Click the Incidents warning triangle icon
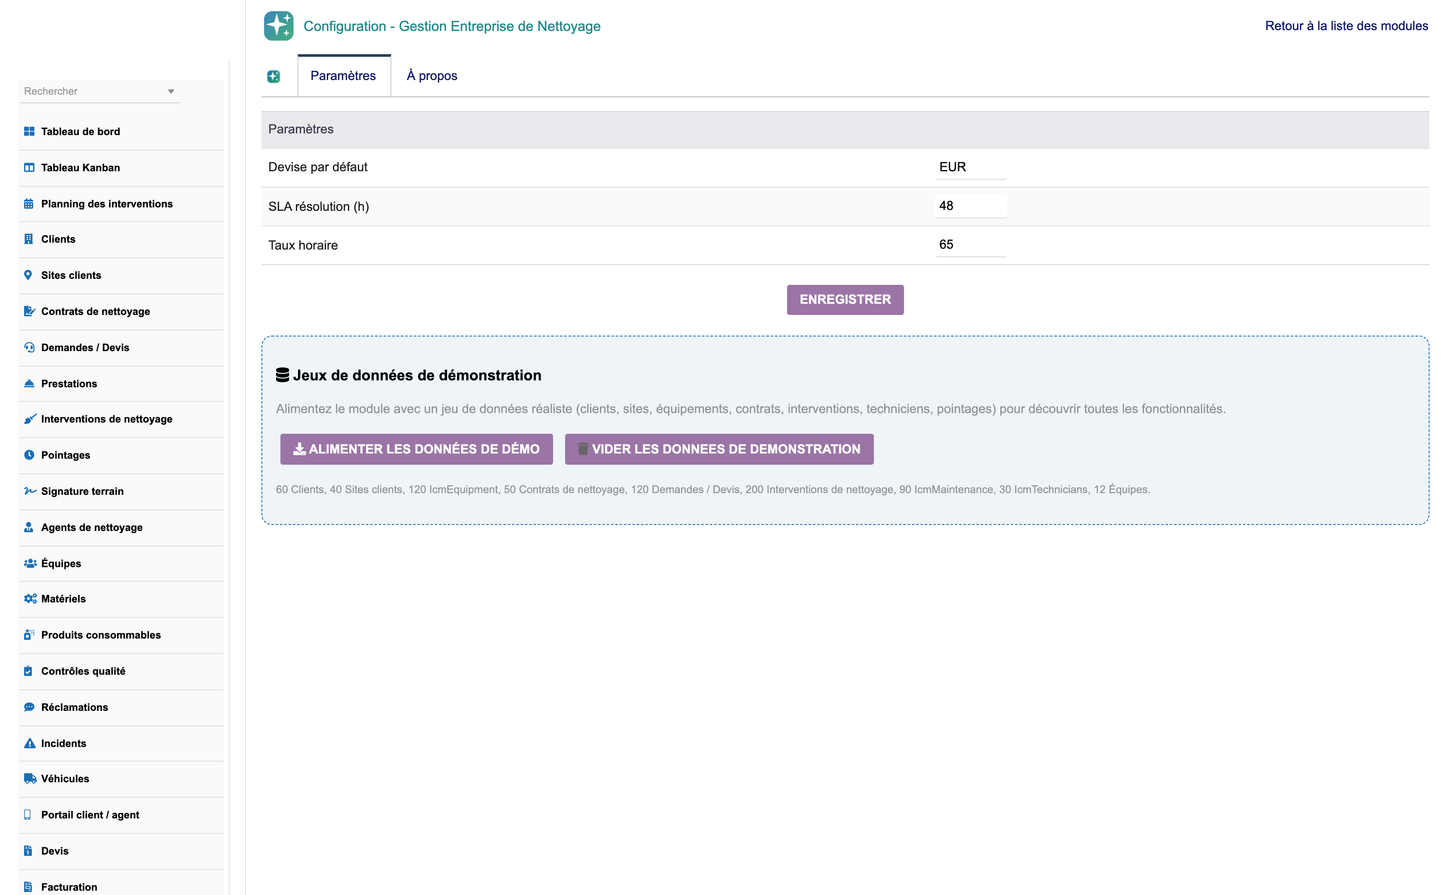 click(29, 743)
